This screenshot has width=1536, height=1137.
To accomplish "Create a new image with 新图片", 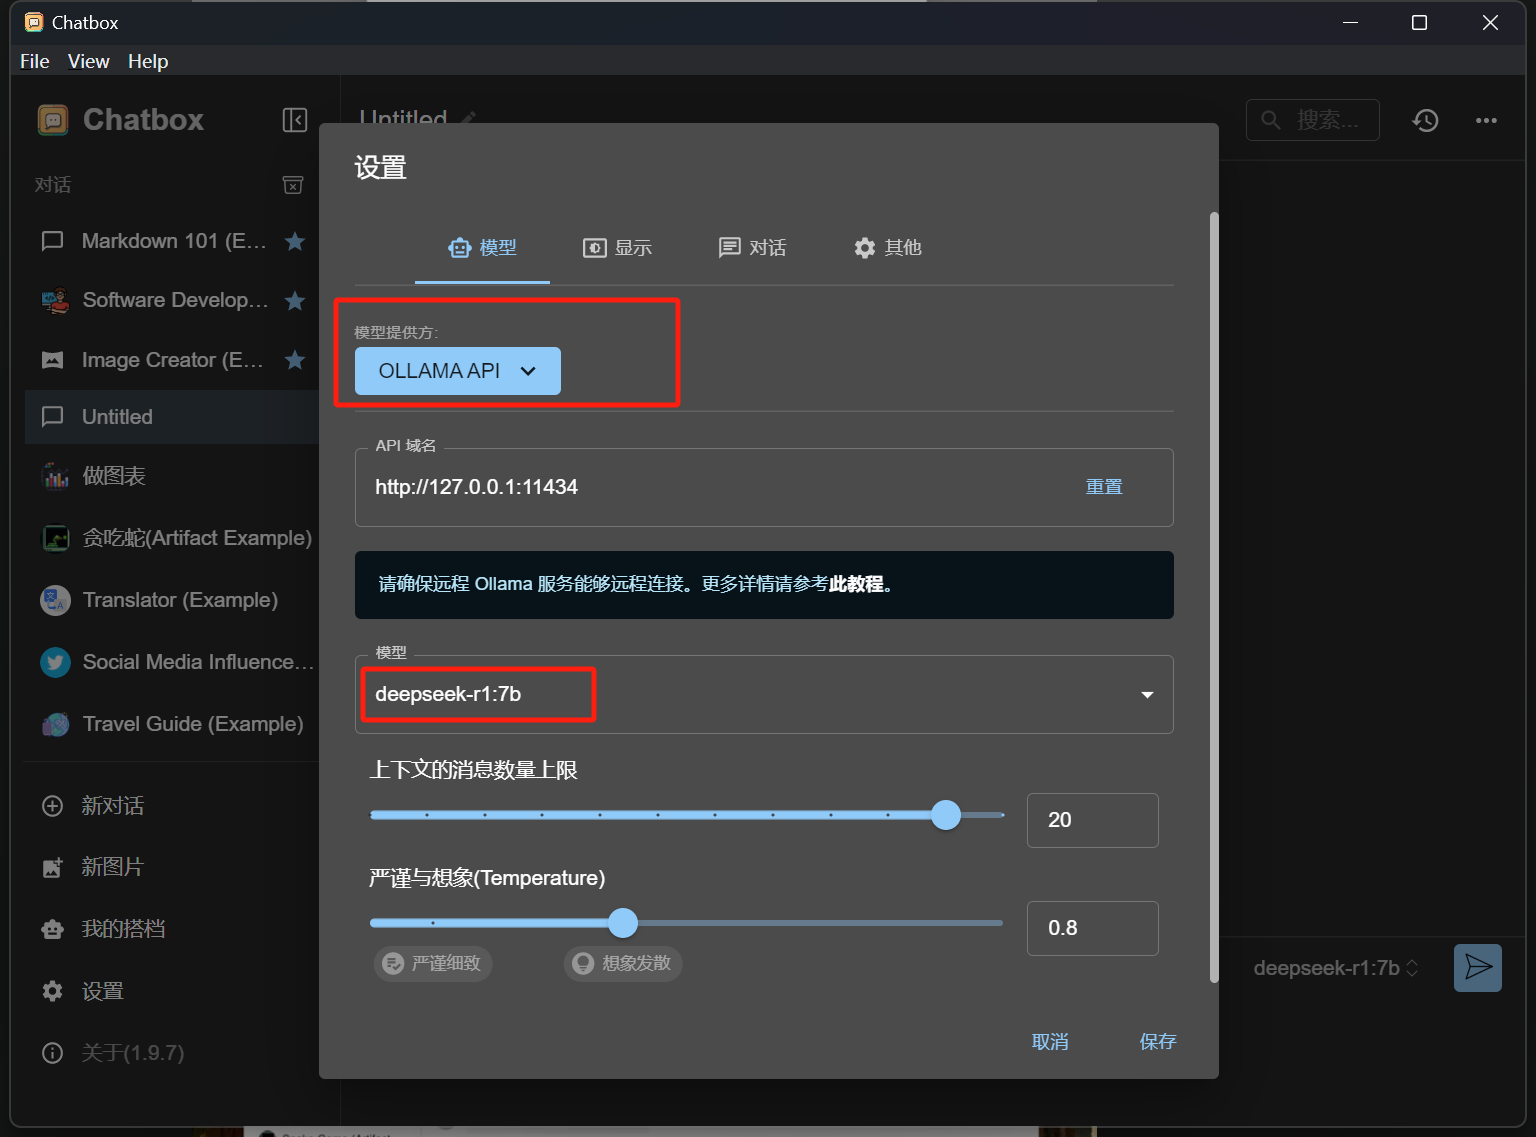I will point(172,867).
